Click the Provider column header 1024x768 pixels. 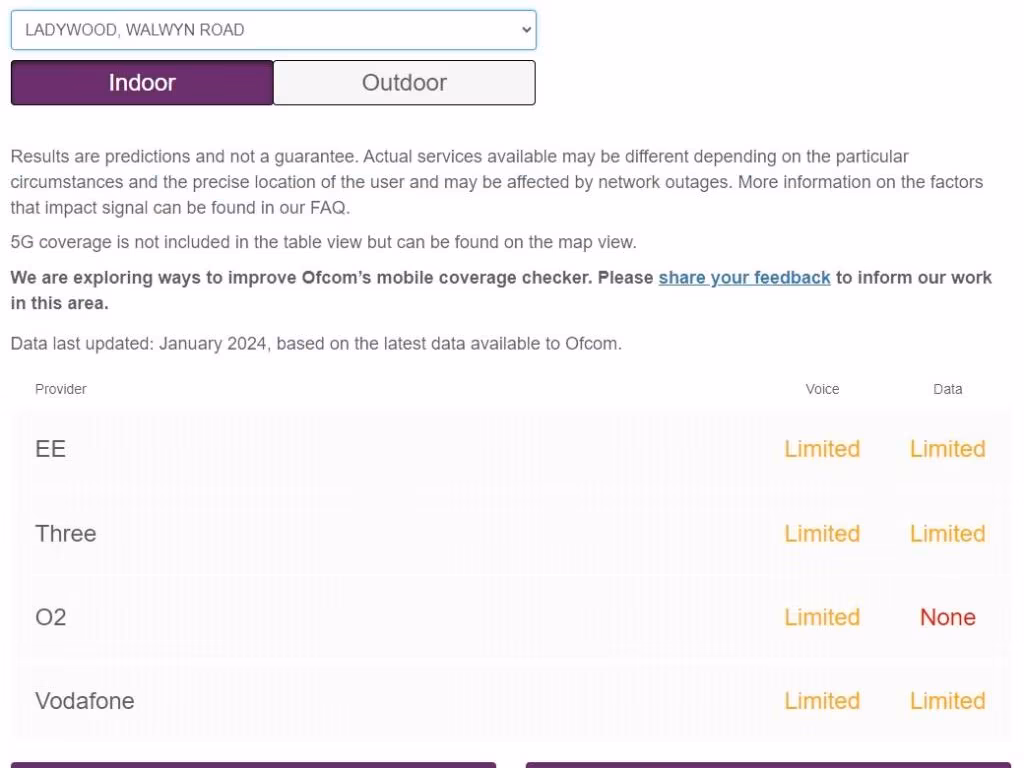(61, 389)
